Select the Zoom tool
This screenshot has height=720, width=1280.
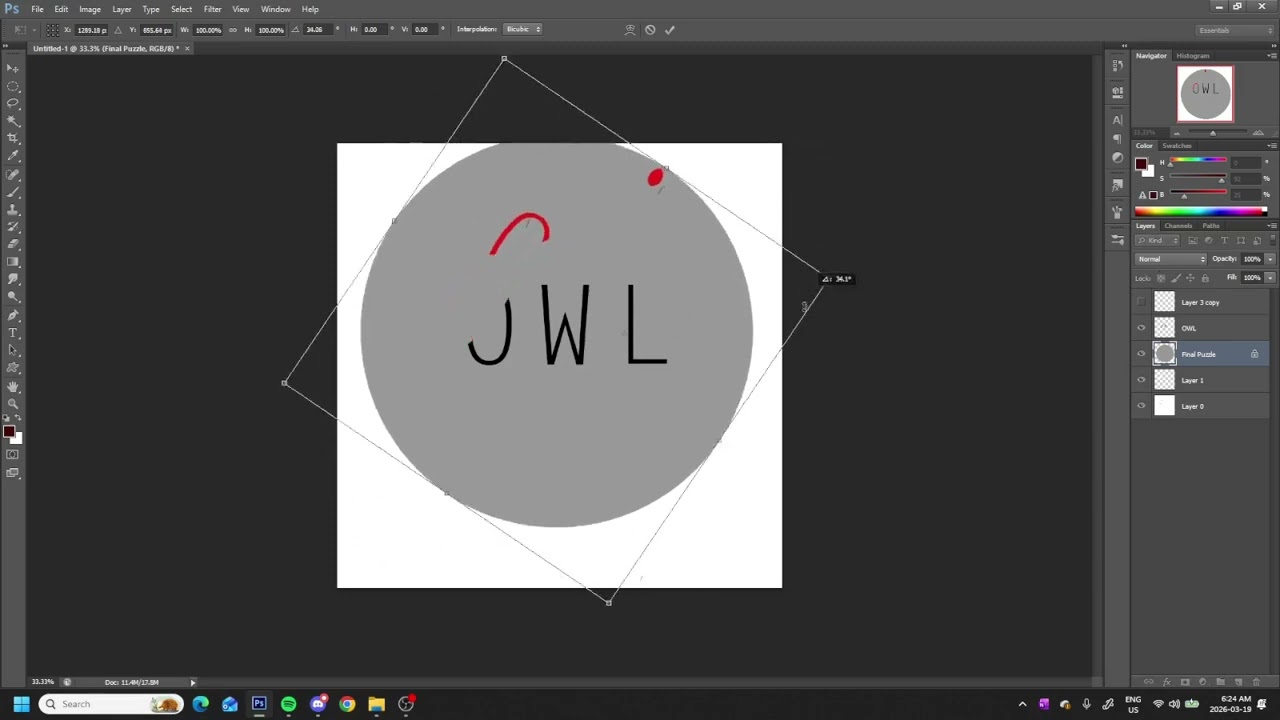click(13, 403)
